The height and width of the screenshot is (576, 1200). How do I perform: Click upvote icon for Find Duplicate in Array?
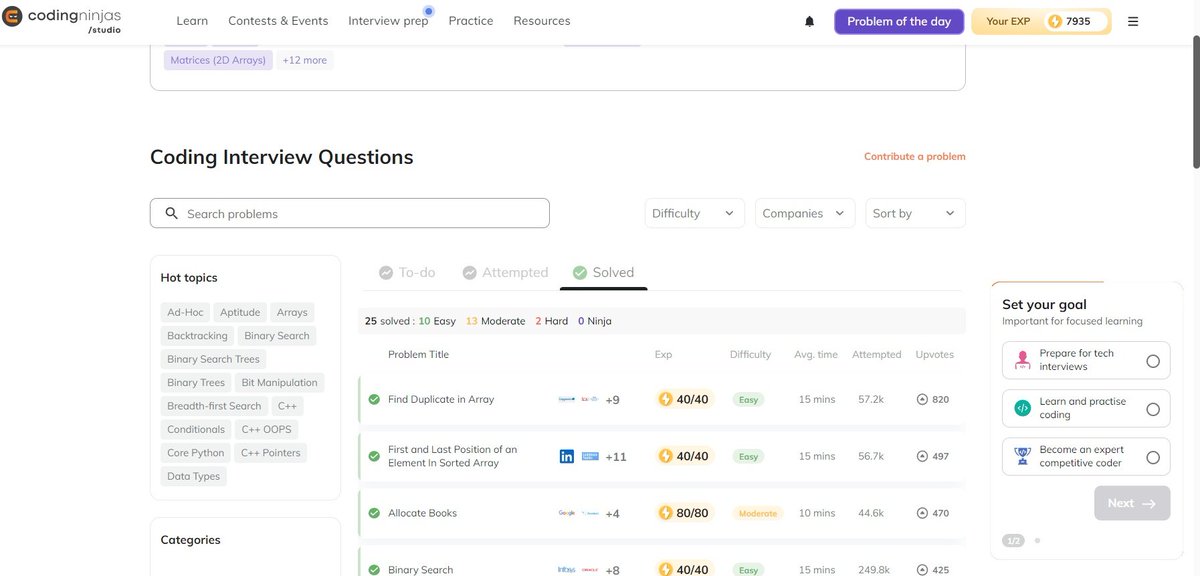922,399
